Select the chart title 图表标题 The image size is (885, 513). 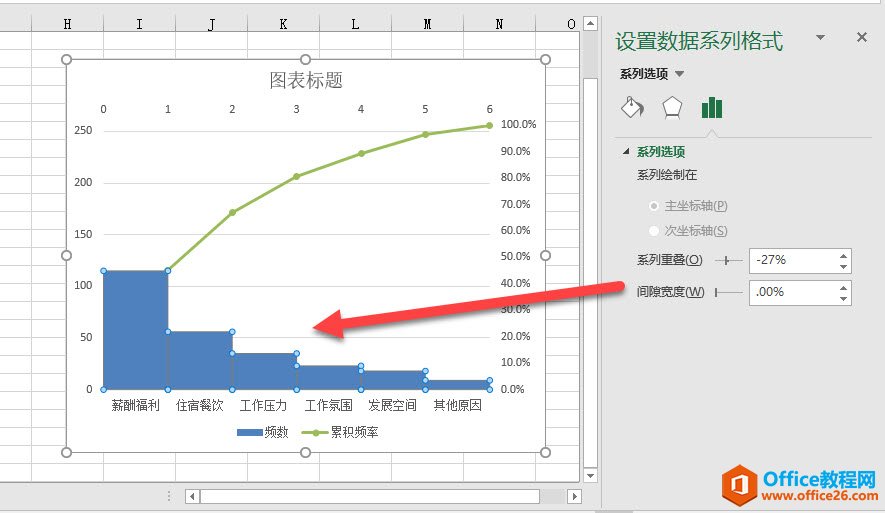point(306,80)
